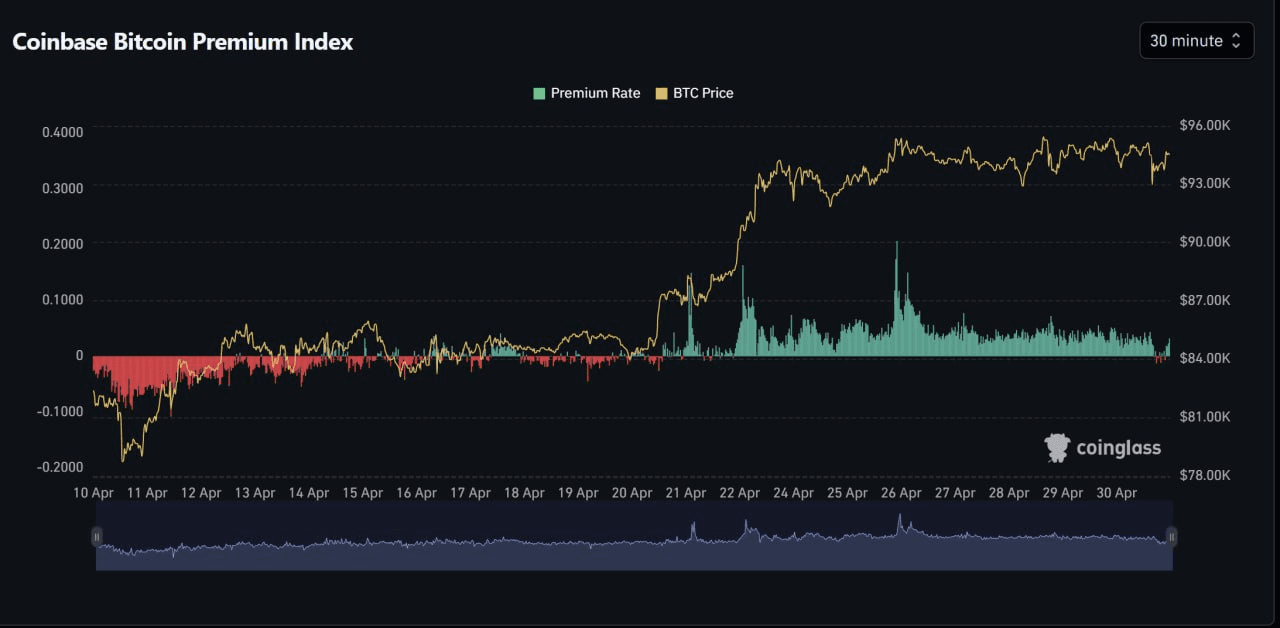Click the 0.4000 premium axis value

[x=63, y=131]
